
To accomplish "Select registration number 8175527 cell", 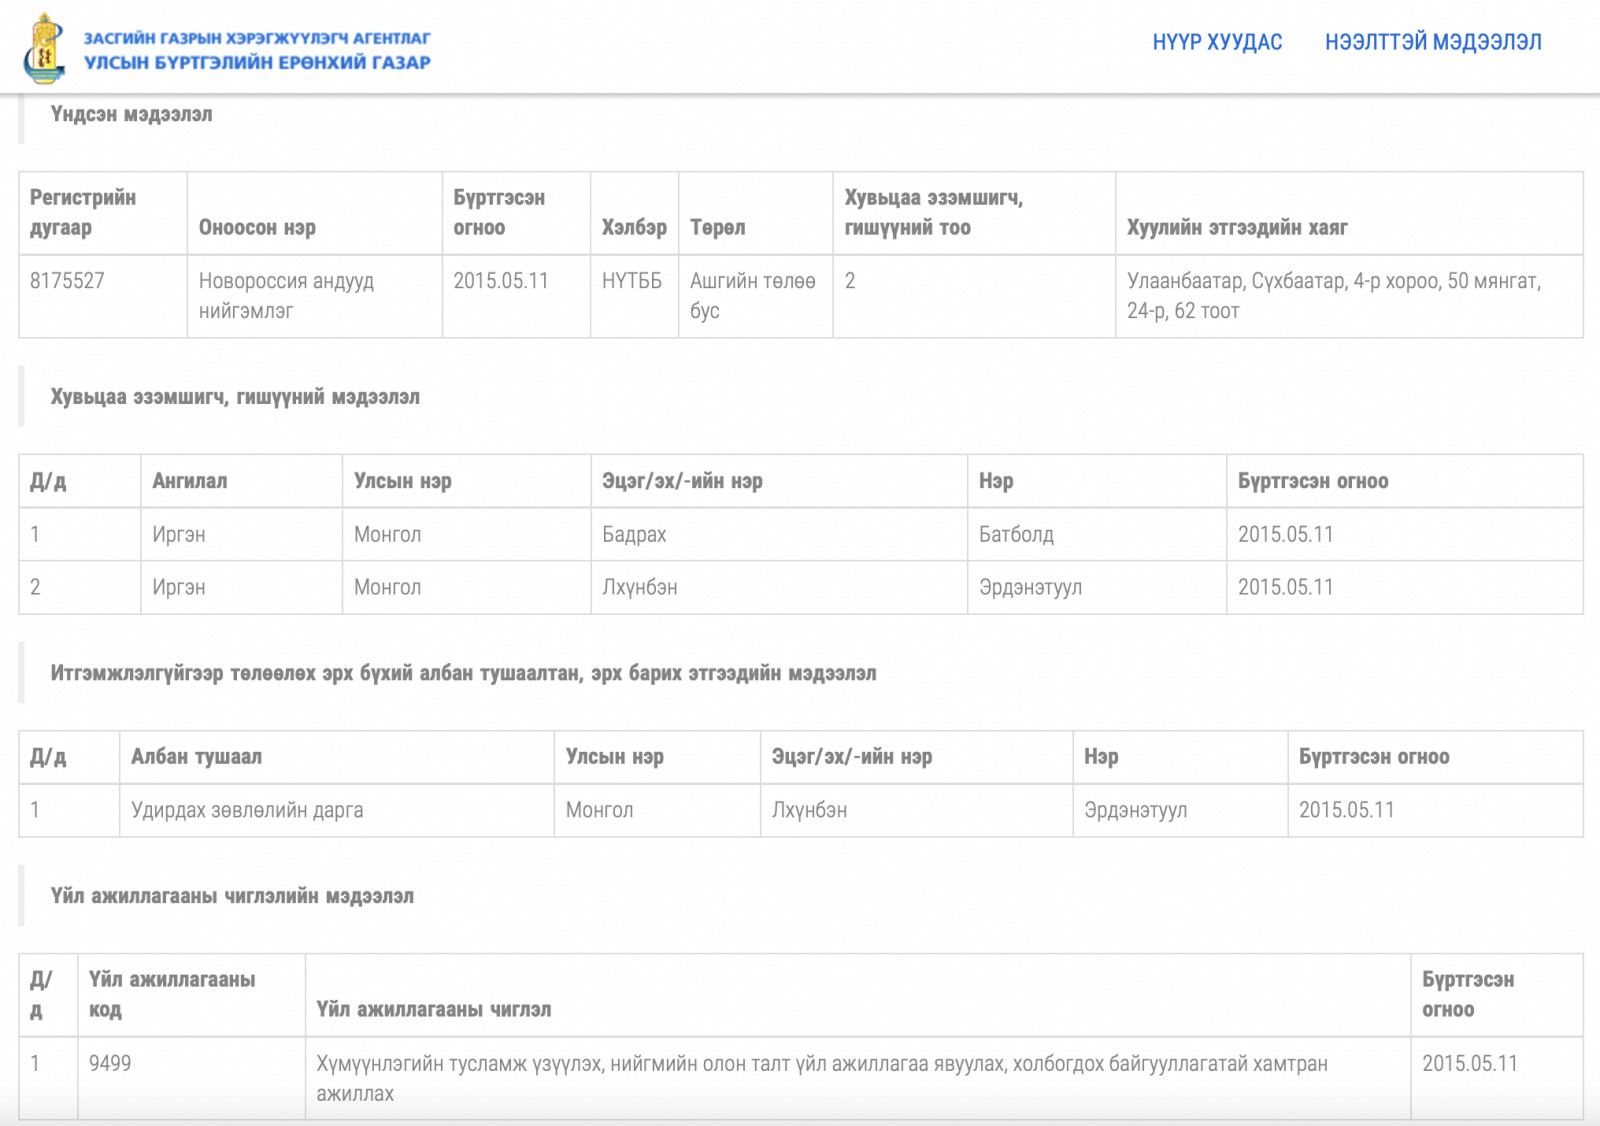I will click(103, 296).
